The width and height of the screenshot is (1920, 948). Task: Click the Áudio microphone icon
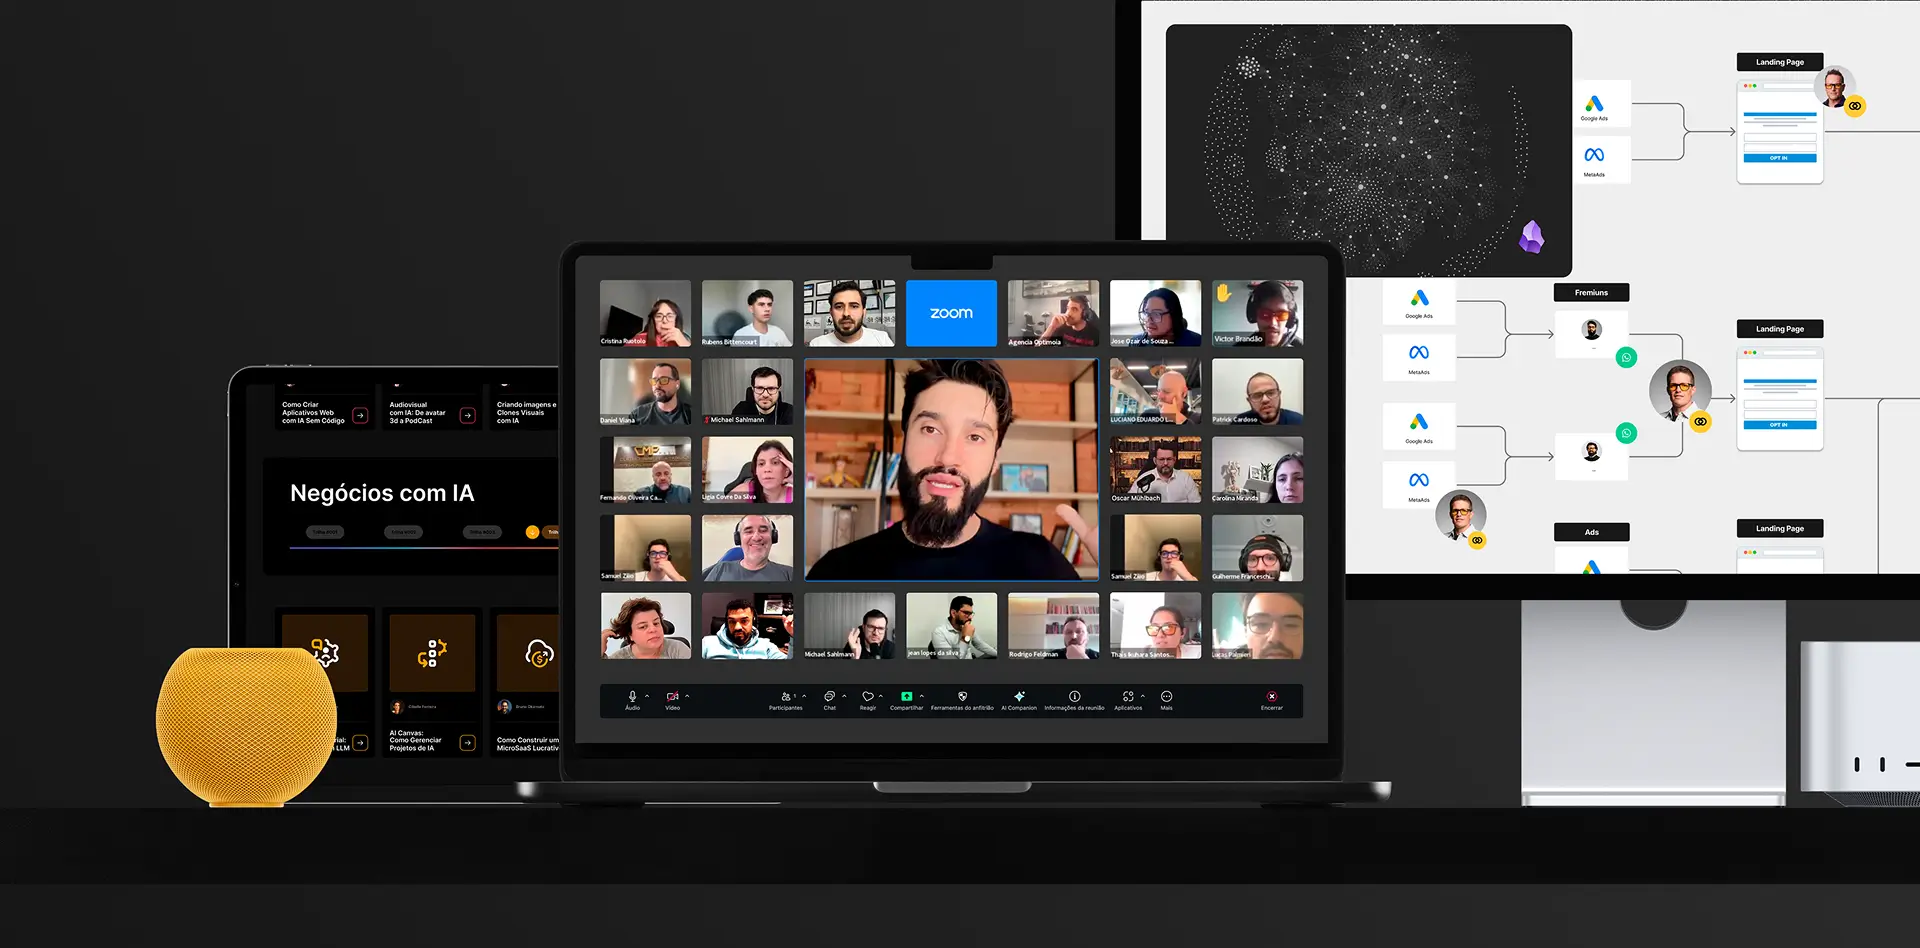632,697
